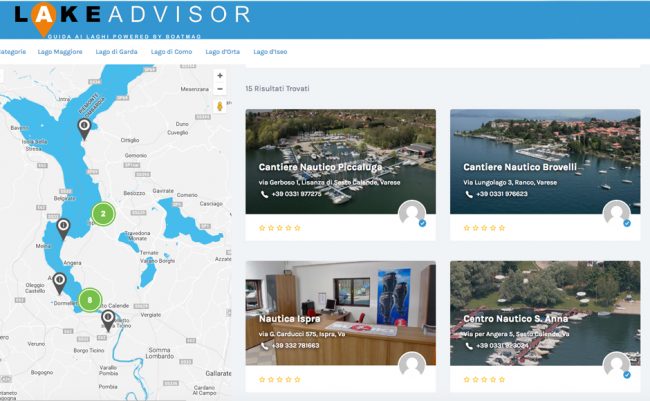This screenshot has height=401, width=650.
Task: Open the green cluster marker labeled 8
Action: tap(90, 300)
